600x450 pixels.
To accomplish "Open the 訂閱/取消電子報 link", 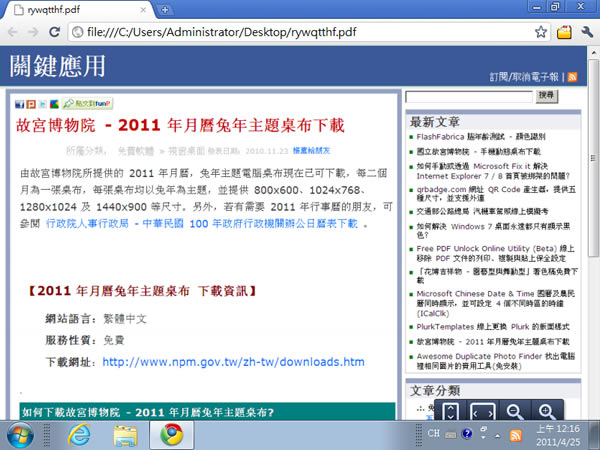I will tap(524, 77).
